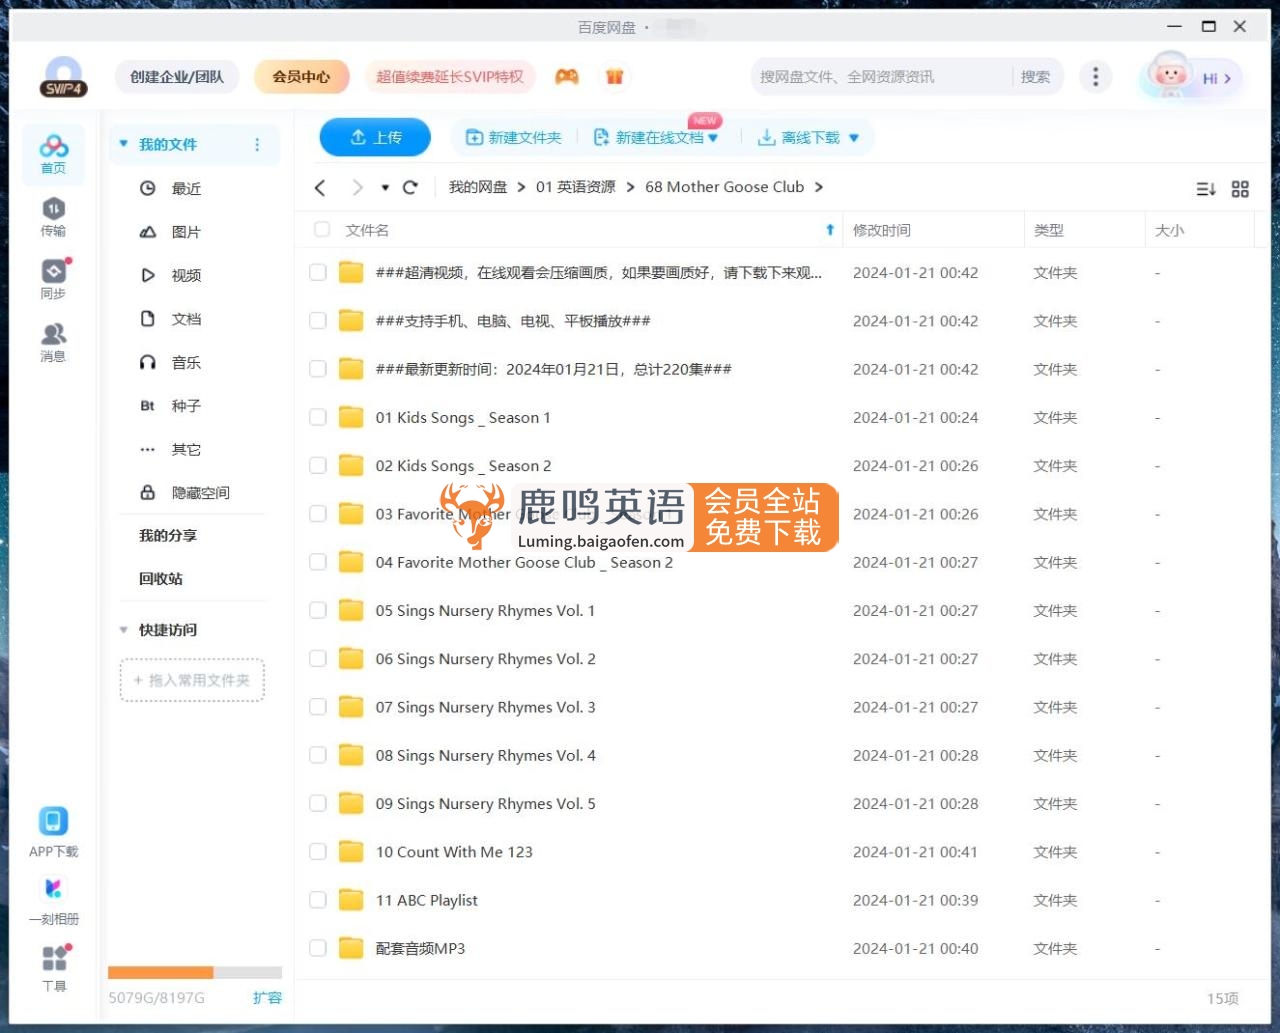The image size is (1280, 1033).
Task: Expand the chevron after 我的网盘 breadcrumb
Action: point(521,187)
